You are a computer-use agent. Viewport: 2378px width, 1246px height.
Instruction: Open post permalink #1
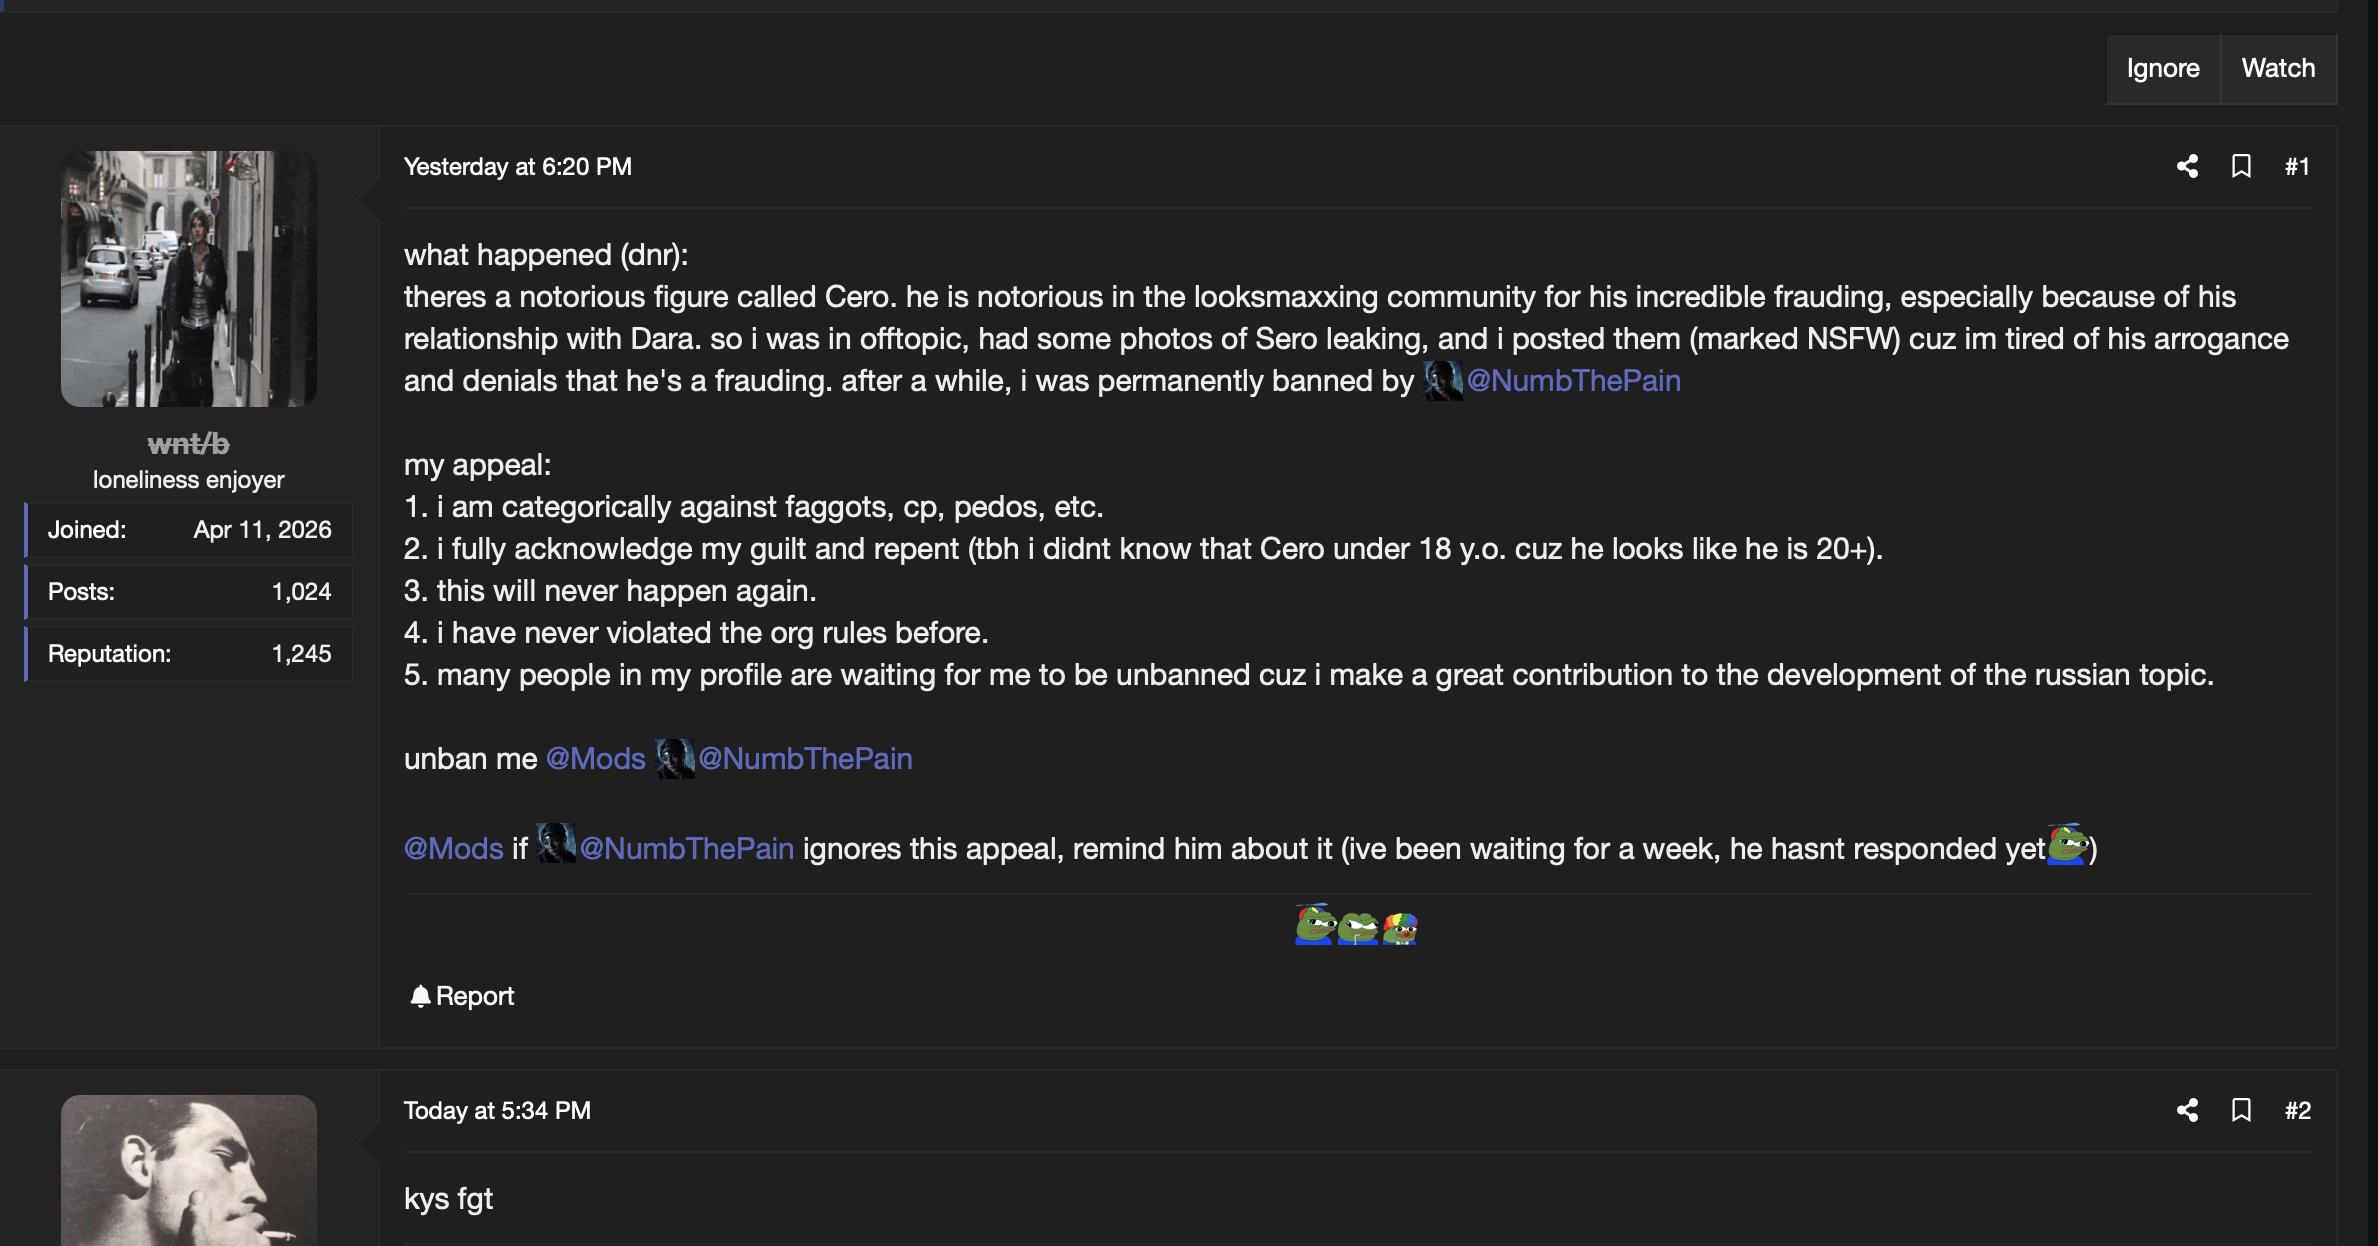point(2297,166)
